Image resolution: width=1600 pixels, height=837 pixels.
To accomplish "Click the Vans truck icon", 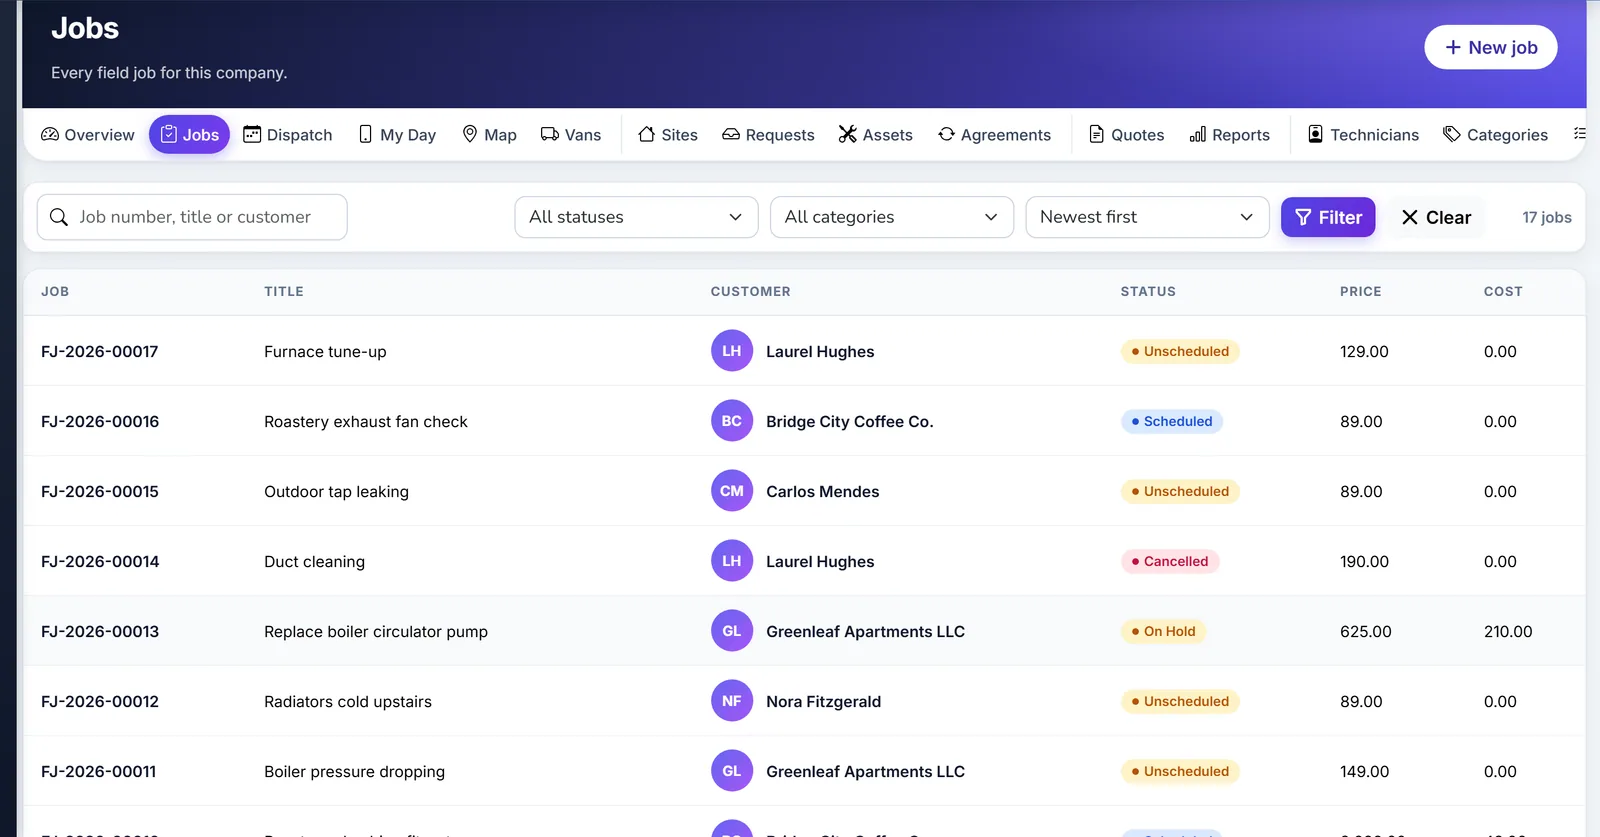I will pyautogui.click(x=549, y=134).
